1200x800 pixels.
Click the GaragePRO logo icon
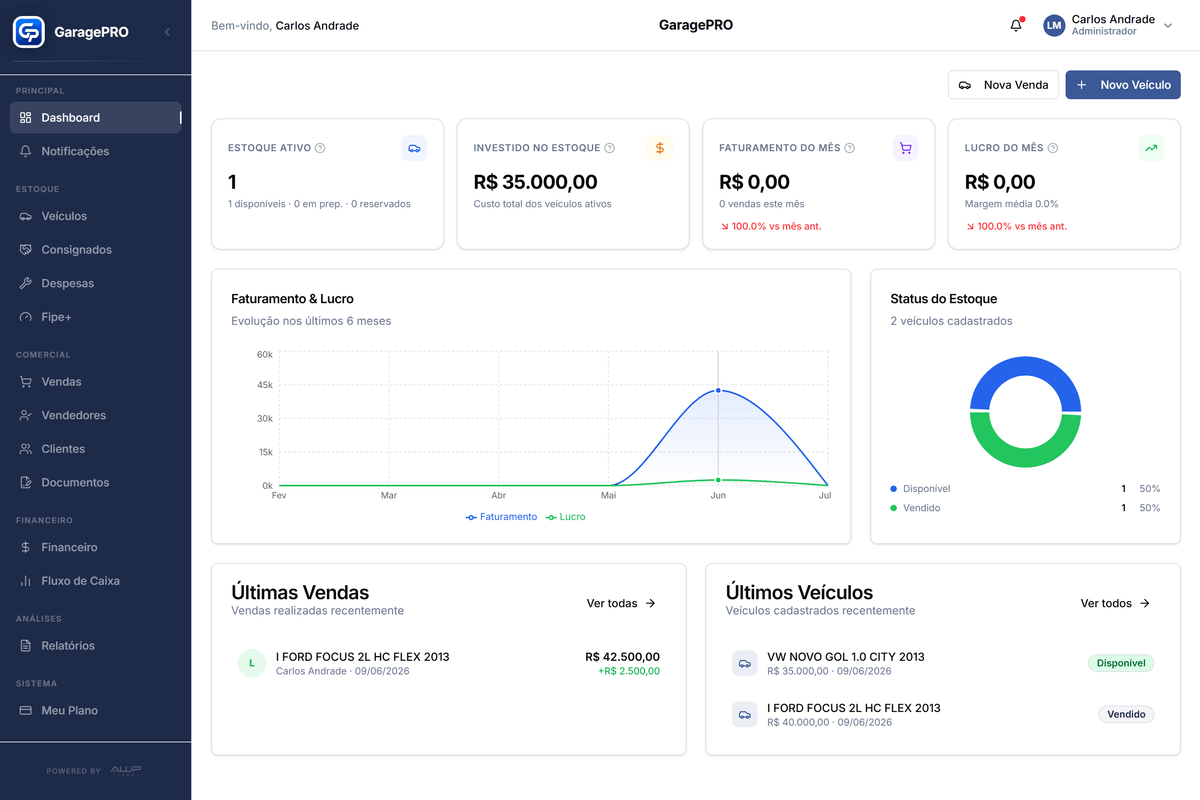(x=29, y=32)
